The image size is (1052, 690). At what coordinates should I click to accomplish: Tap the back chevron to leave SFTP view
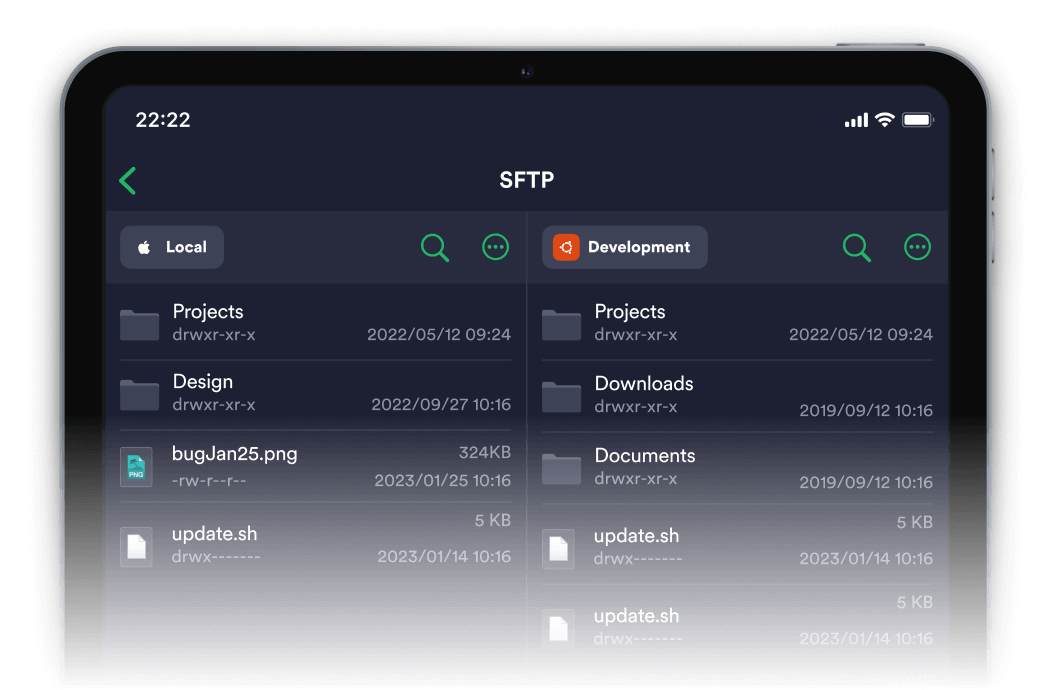pyautogui.click(x=127, y=180)
